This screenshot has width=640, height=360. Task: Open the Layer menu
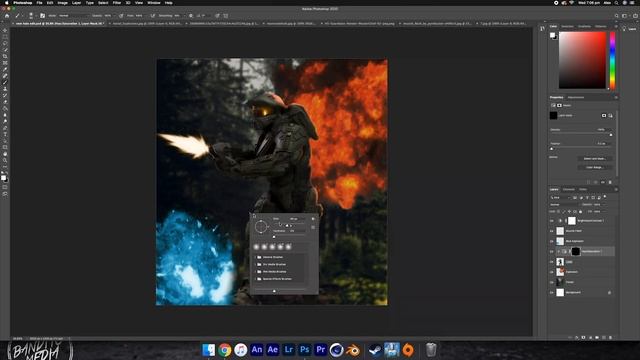coord(76,3)
